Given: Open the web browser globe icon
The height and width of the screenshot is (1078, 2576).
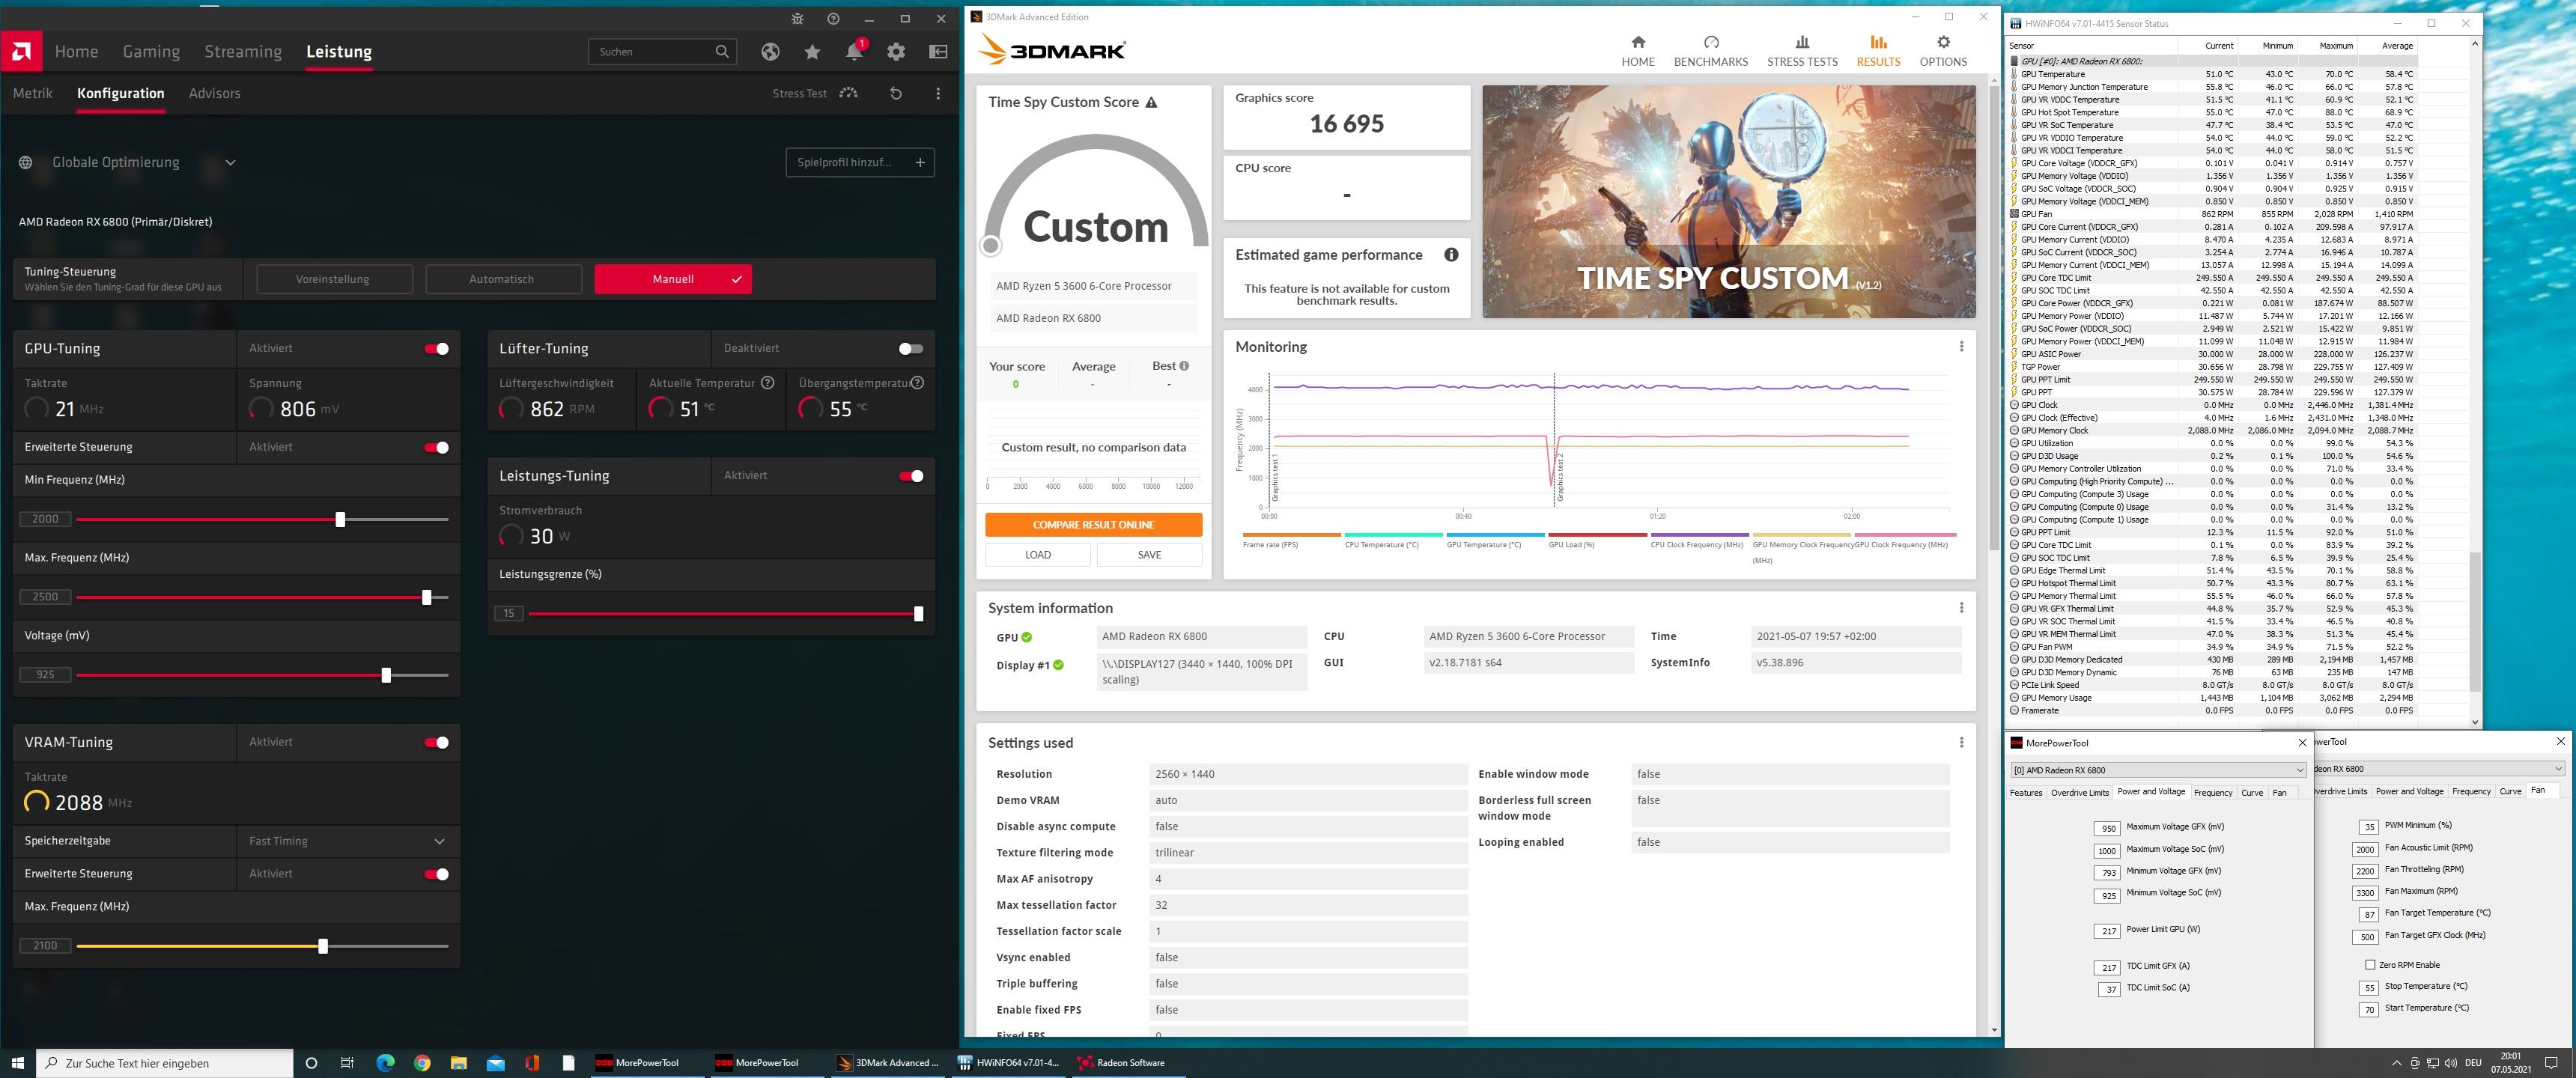Looking at the screenshot, I should point(770,51).
